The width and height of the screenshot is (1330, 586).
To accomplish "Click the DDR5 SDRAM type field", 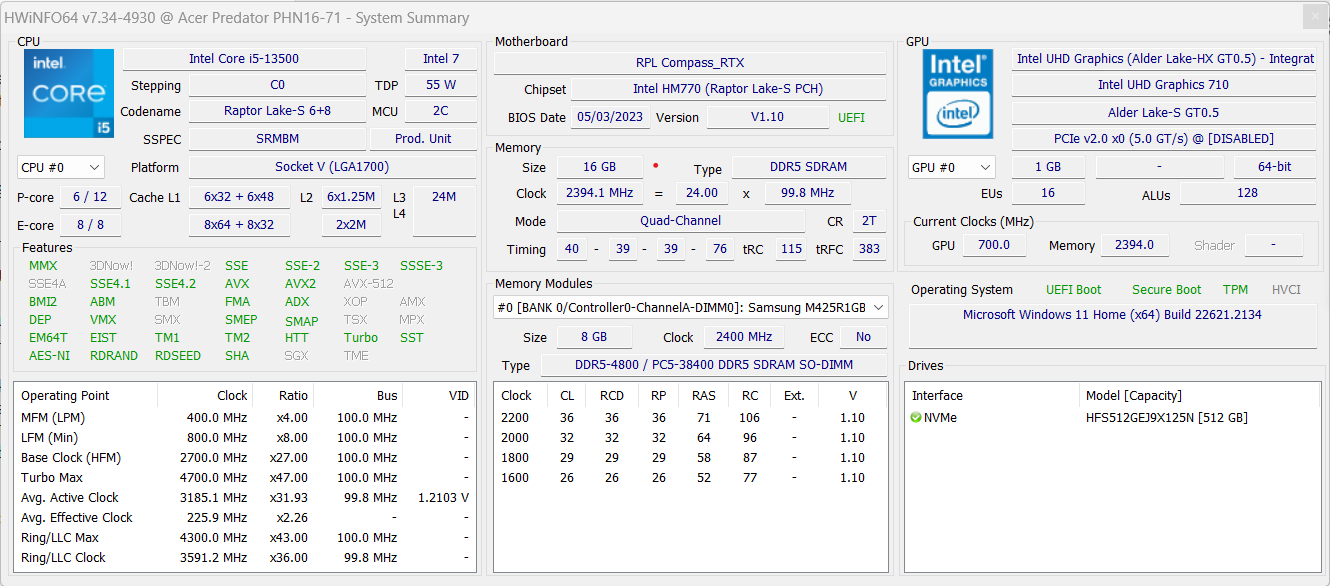I will pyautogui.click(x=809, y=167).
